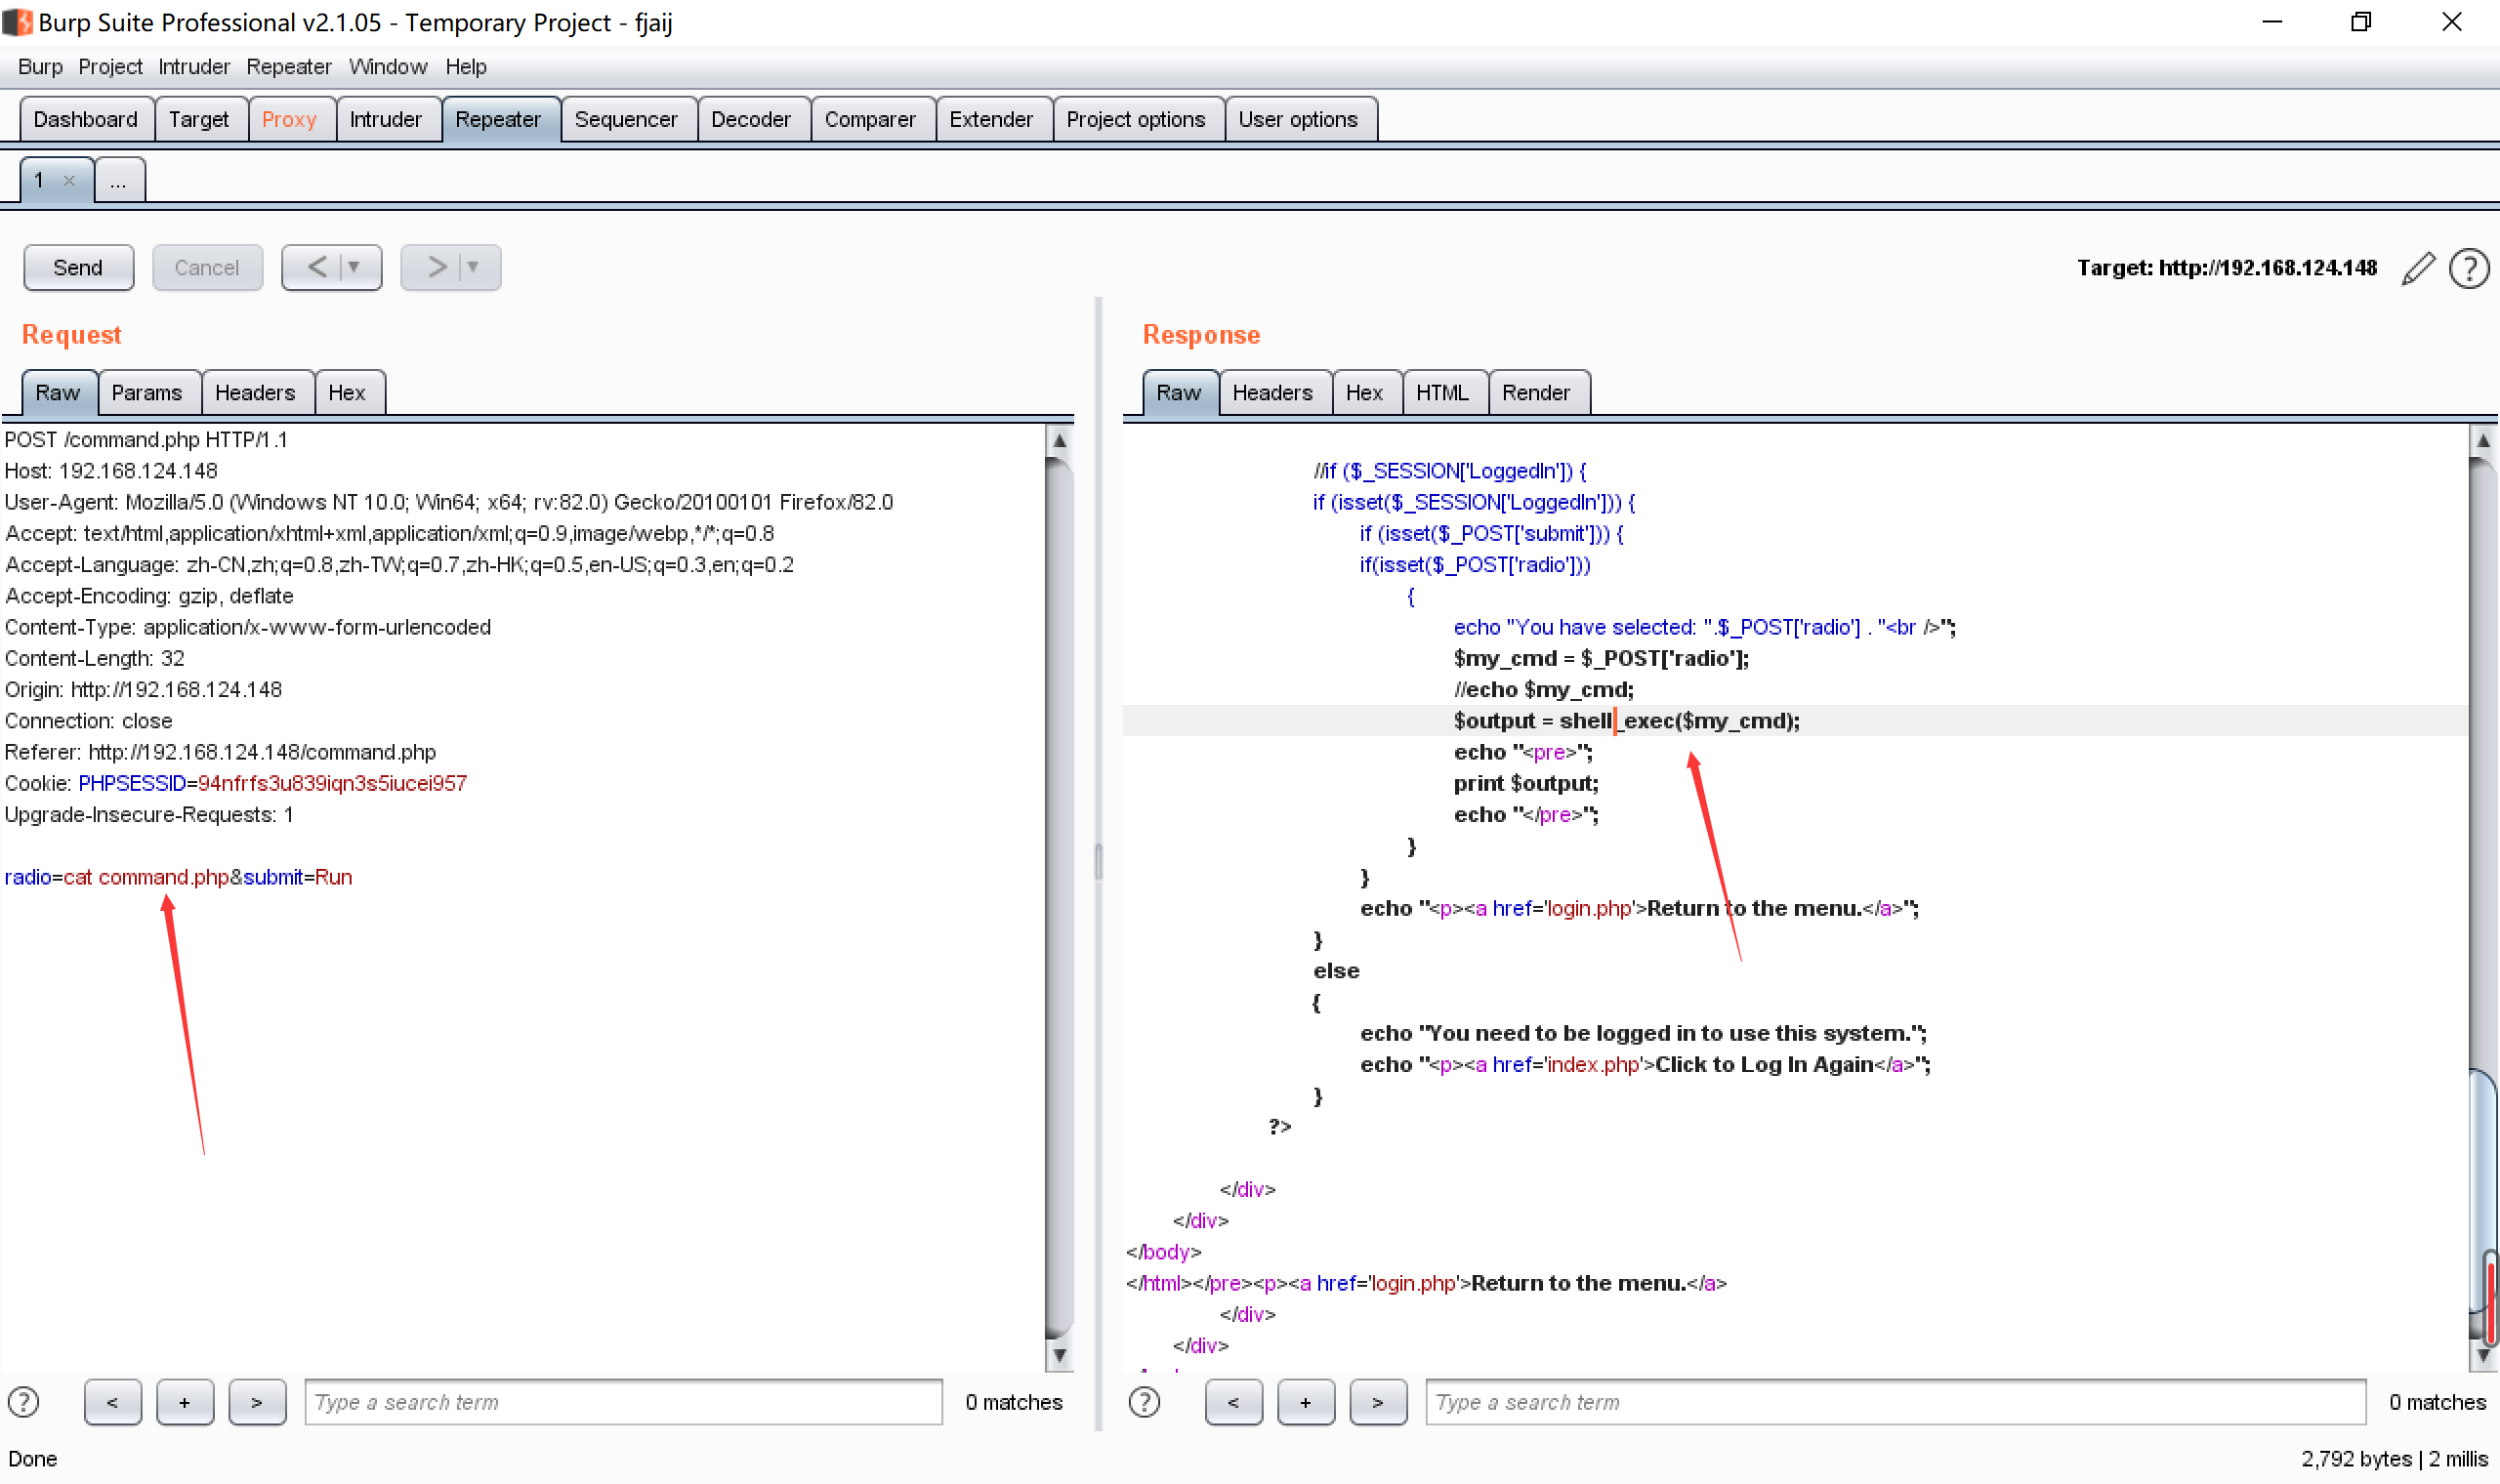Click the Target: http://192.168.124.148 label
Screen dimensions: 2500x1484
2227,268
